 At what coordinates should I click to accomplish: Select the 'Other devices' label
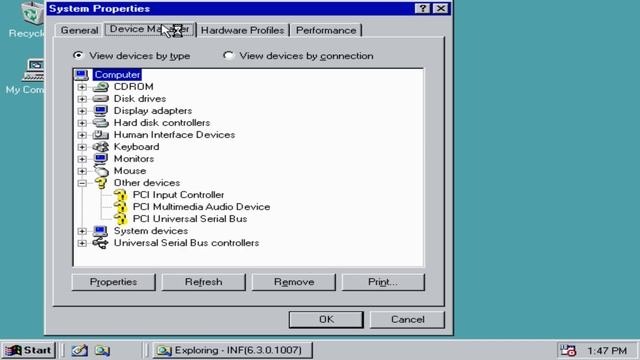[147, 183]
